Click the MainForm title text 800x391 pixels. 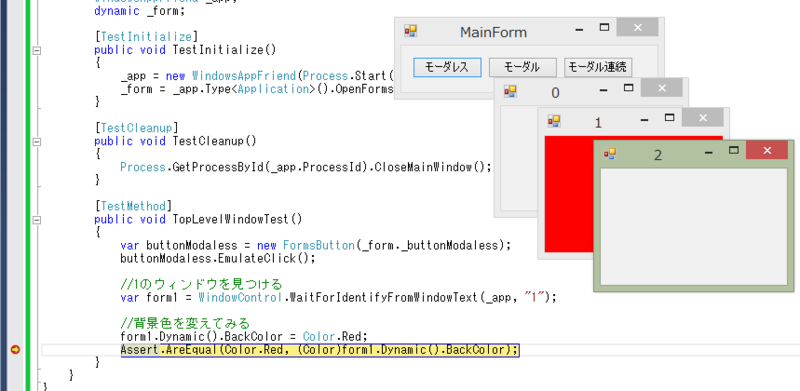(493, 33)
